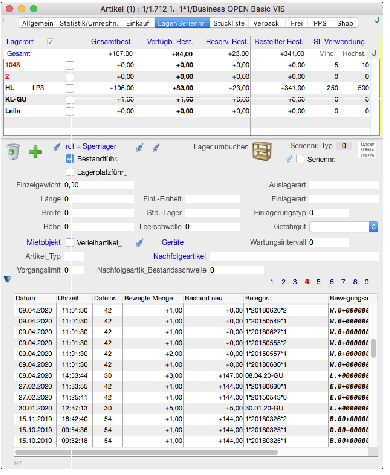The width and height of the screenshot is (390, 475).
Task: Toggle checkbox in the HL row
Action: click(x=70, y=88)
